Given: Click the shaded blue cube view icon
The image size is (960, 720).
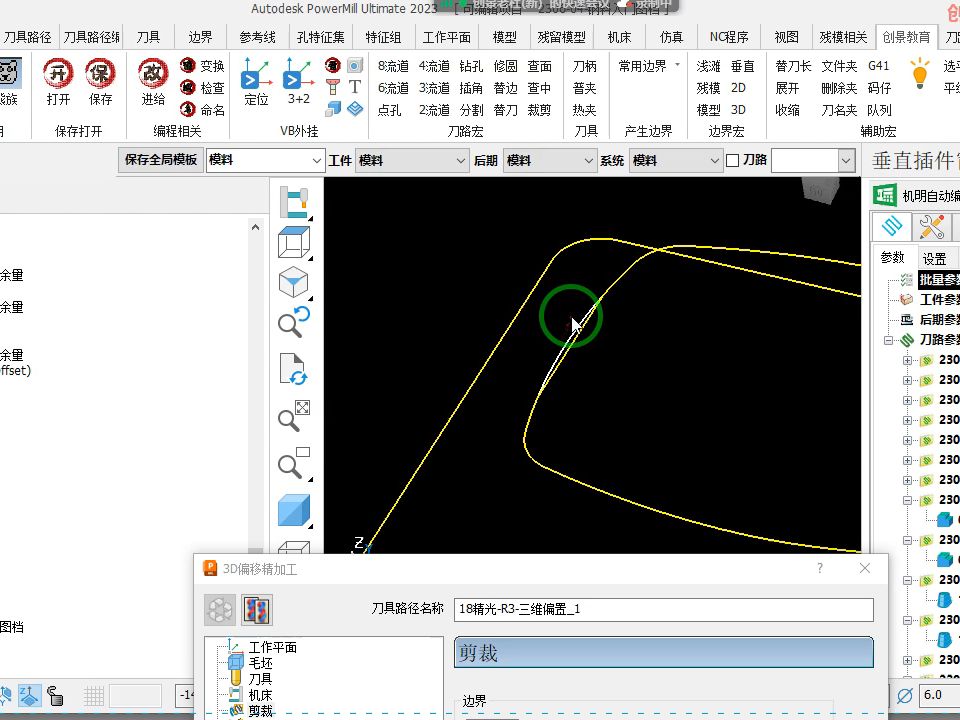Looking at the screenshot, I should tap(294, 510).
